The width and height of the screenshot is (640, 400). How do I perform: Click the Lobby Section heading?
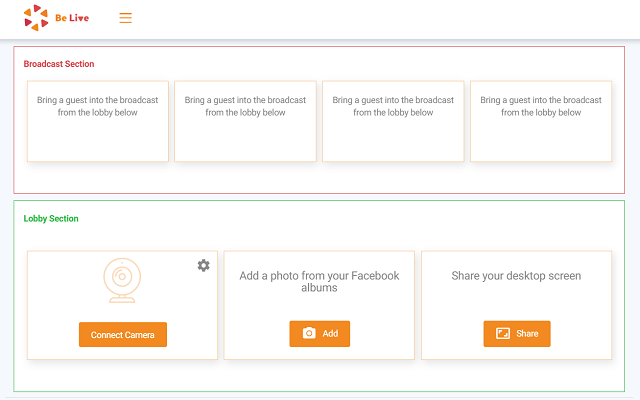pyautogui.click(x=51, y=218)
